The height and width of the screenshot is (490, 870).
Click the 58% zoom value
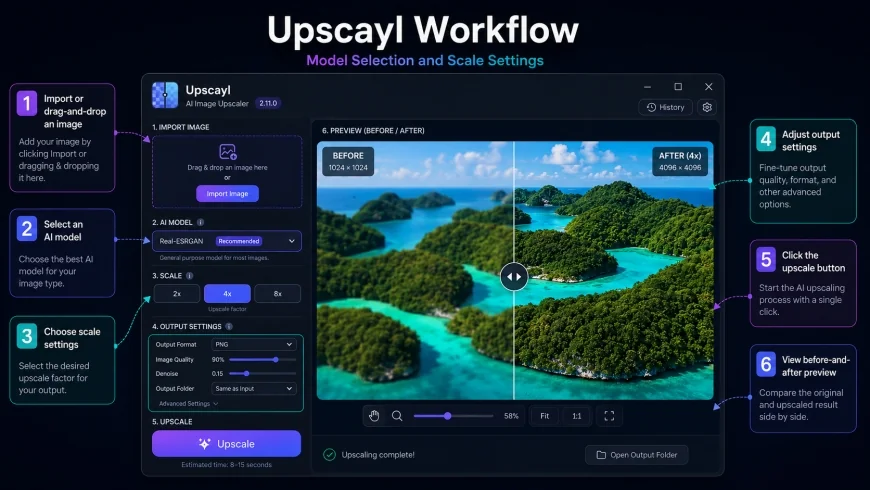tap(511, 416)
